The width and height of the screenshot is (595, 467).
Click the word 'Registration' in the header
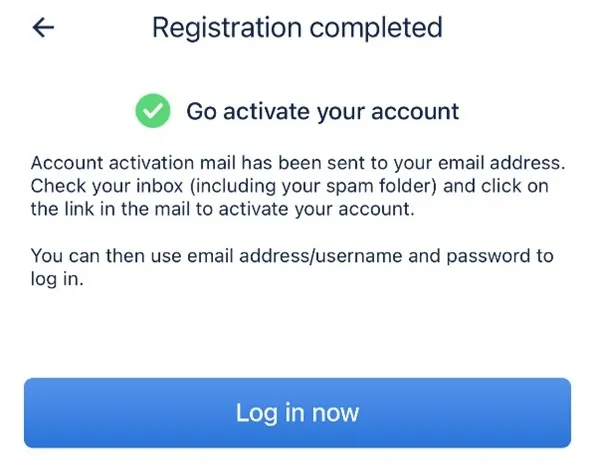pos(227,28)
